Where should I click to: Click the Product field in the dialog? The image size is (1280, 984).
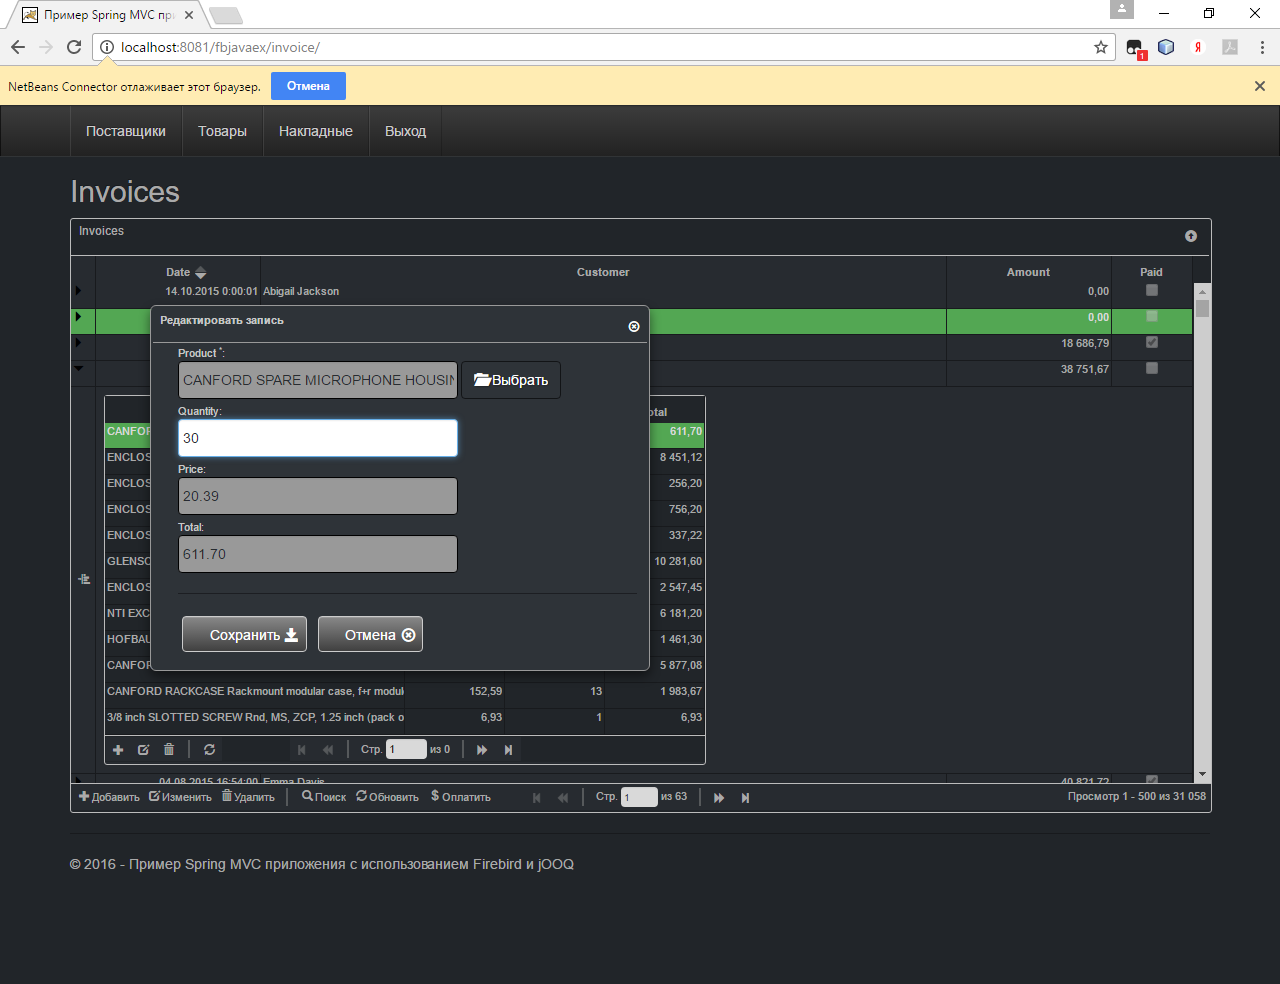(x=318, y=380)
